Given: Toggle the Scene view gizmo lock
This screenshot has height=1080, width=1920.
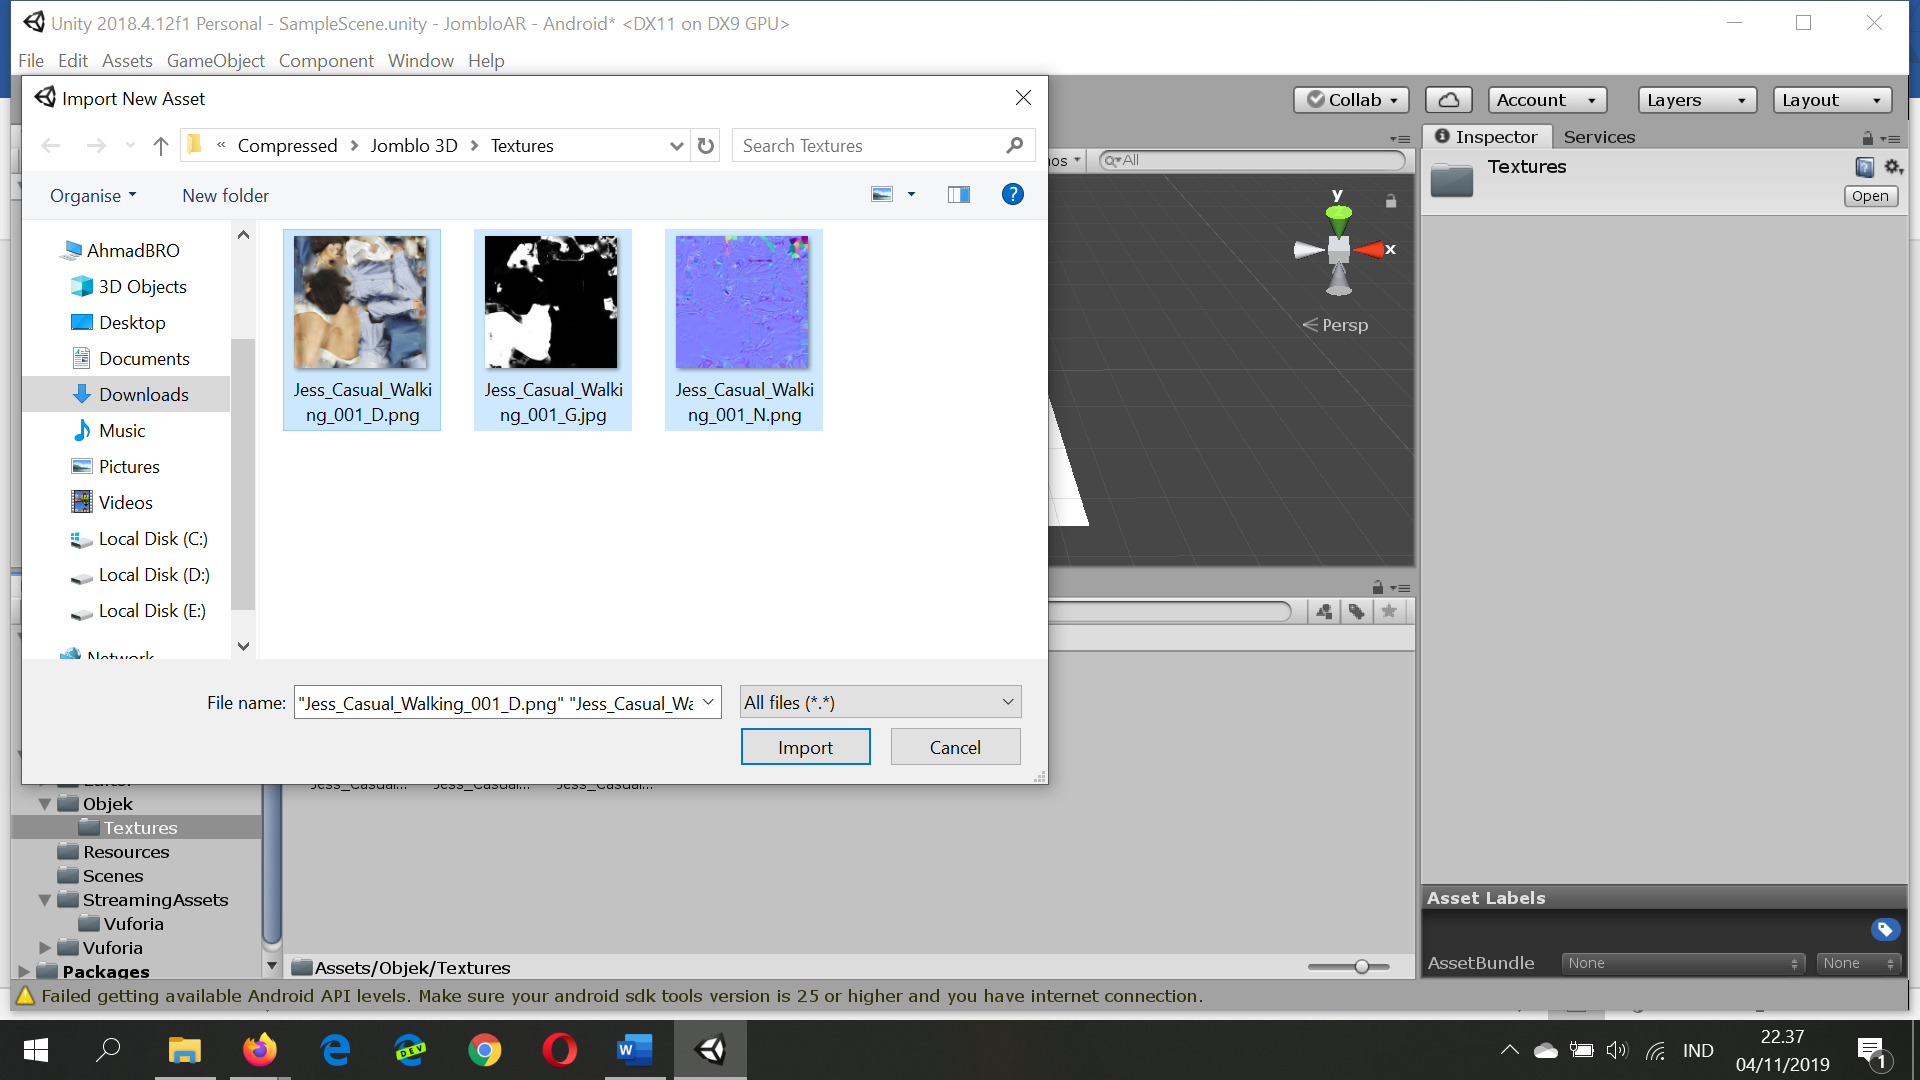Looking at the screenshot, I should pyautogui.click(x=1390, y=201).
